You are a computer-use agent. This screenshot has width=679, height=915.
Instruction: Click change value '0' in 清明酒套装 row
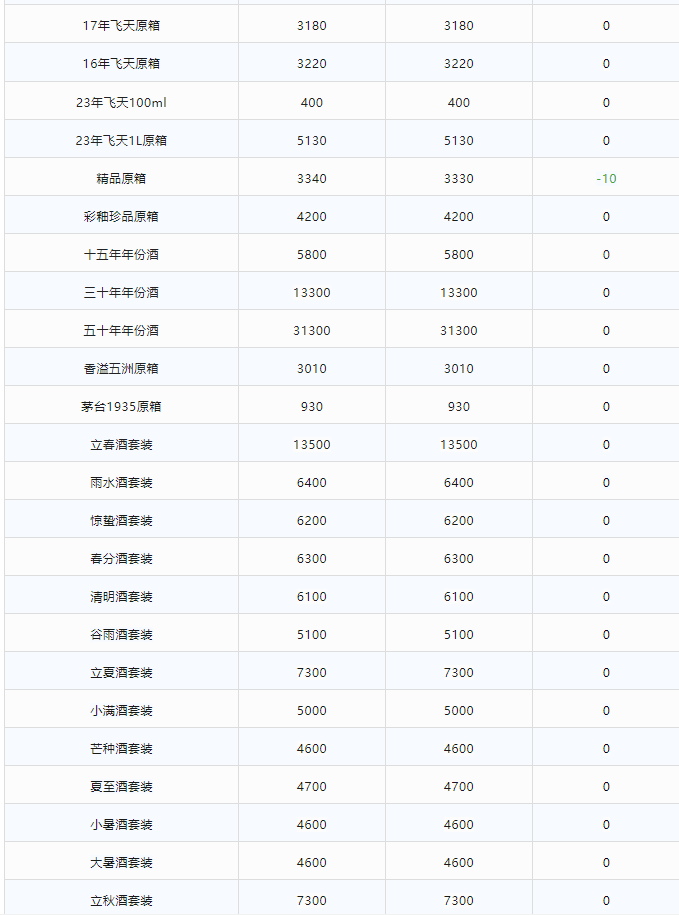click(x=606, y=596)
